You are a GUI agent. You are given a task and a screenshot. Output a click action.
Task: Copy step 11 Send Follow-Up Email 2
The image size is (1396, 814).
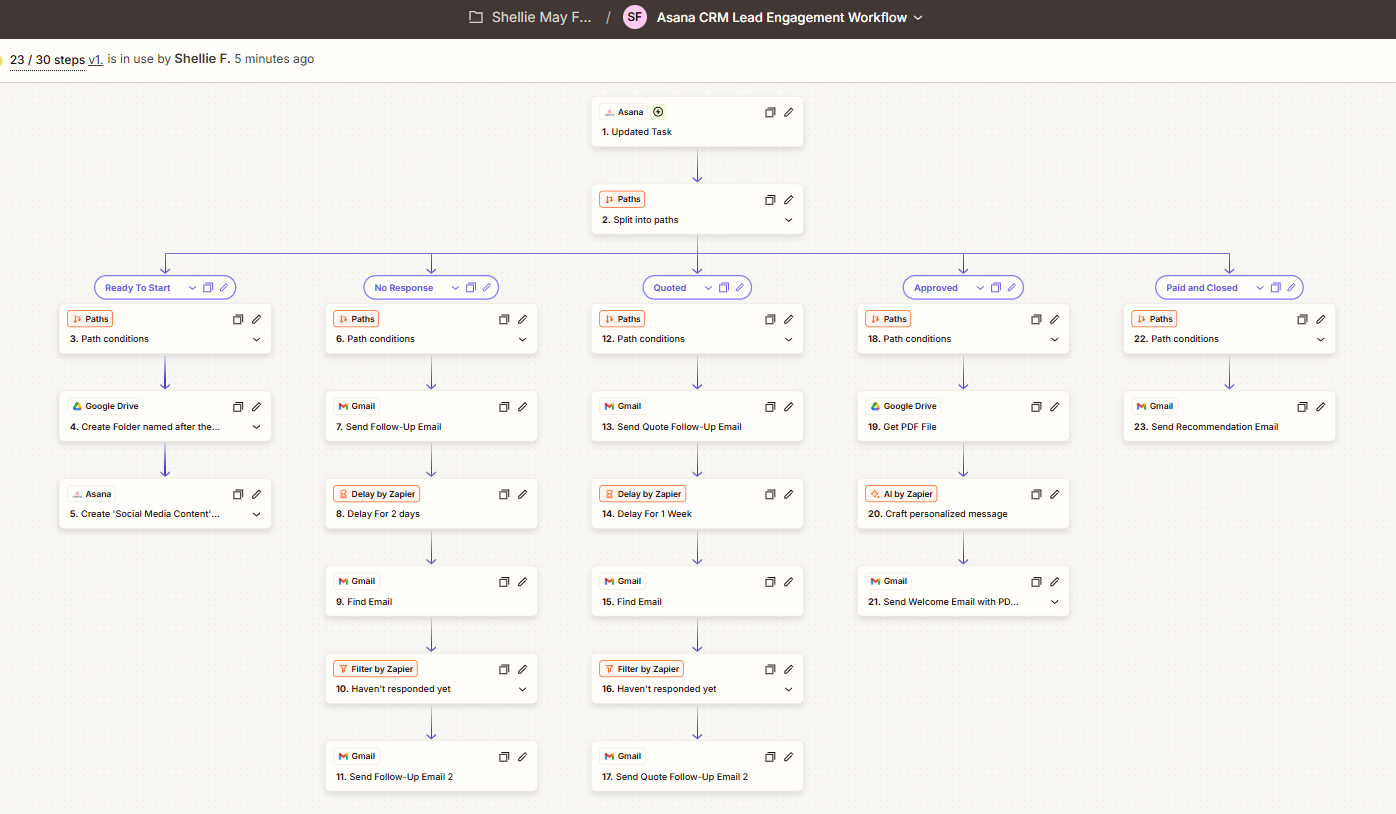[504, 757]
